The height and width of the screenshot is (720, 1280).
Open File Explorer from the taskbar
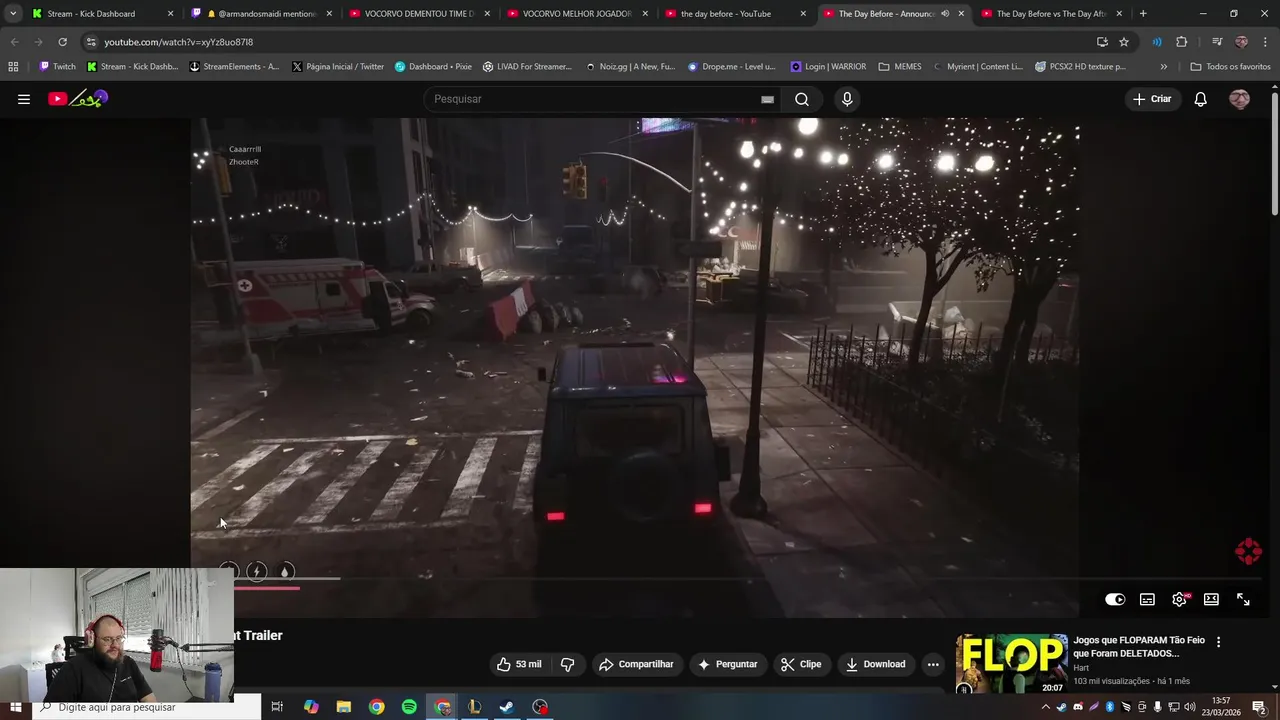[x=344, y=707]
